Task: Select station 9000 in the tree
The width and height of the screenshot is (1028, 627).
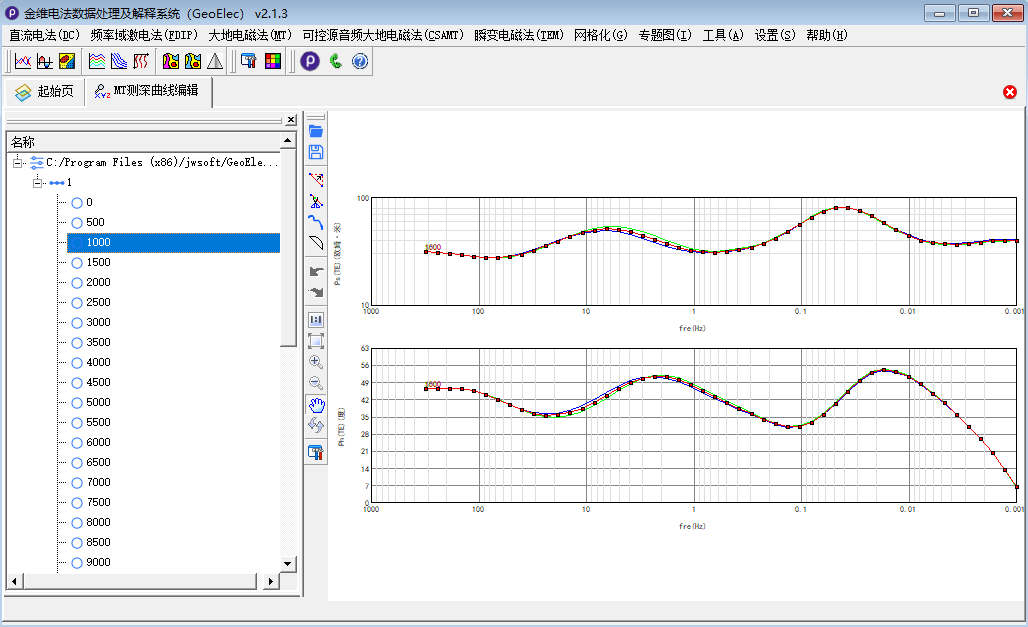Action: 98,563
